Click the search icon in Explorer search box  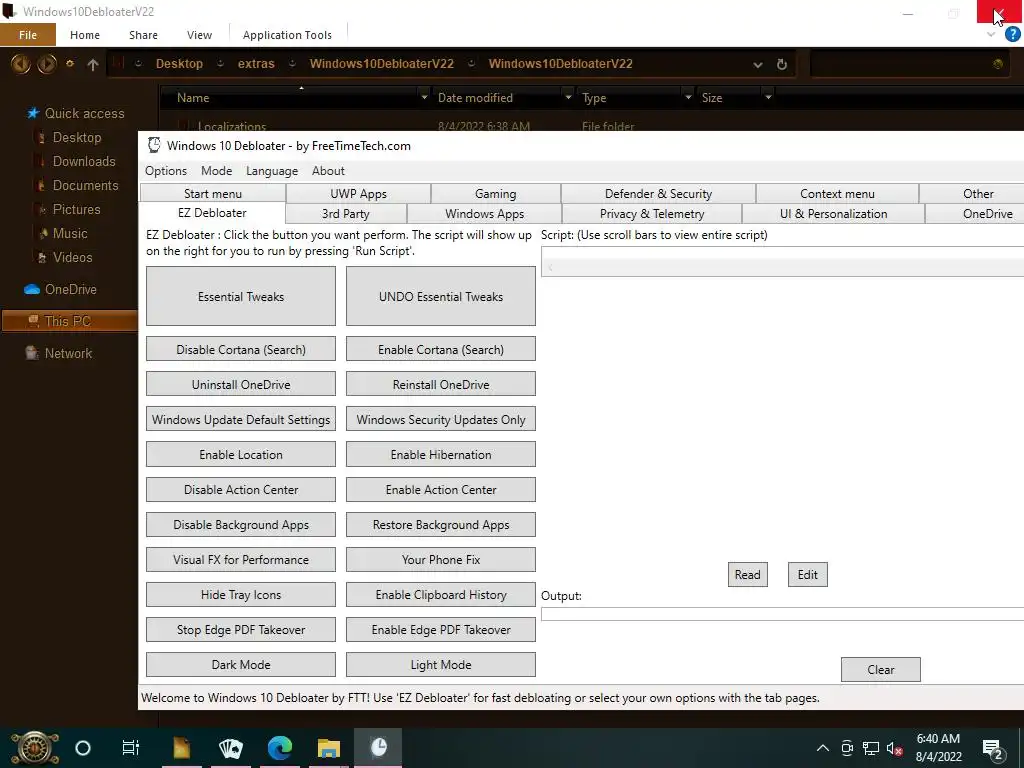click(997, 64)
